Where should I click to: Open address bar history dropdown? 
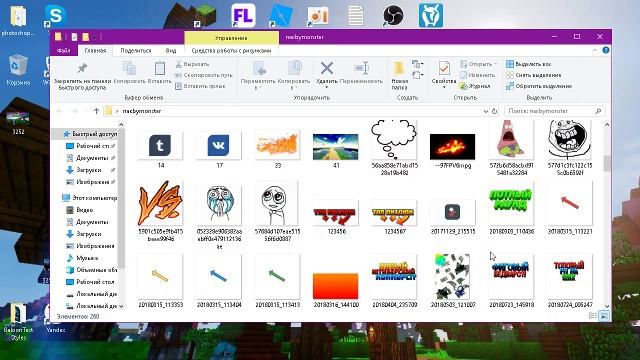click(486, 111)
